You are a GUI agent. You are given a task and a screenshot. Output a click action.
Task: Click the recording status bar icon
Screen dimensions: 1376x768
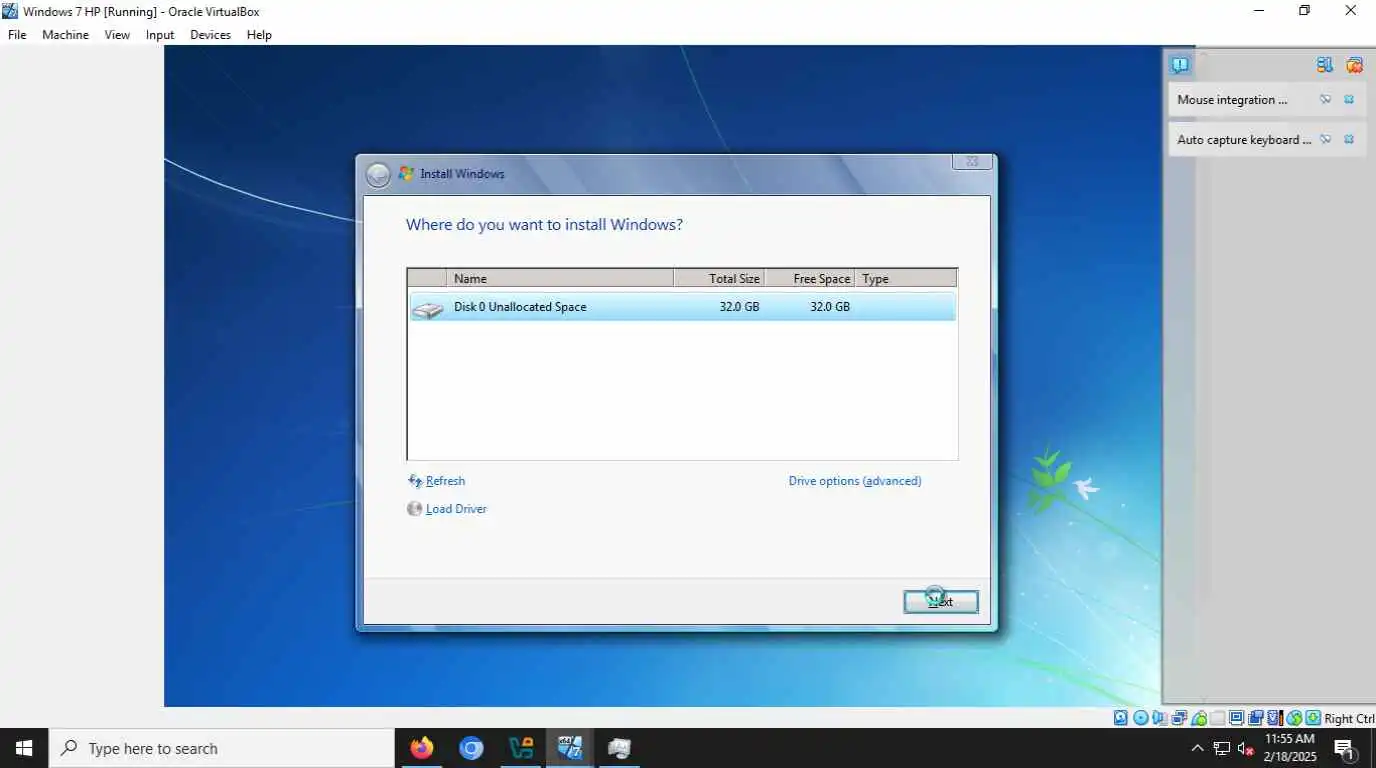coord(1256,718)
